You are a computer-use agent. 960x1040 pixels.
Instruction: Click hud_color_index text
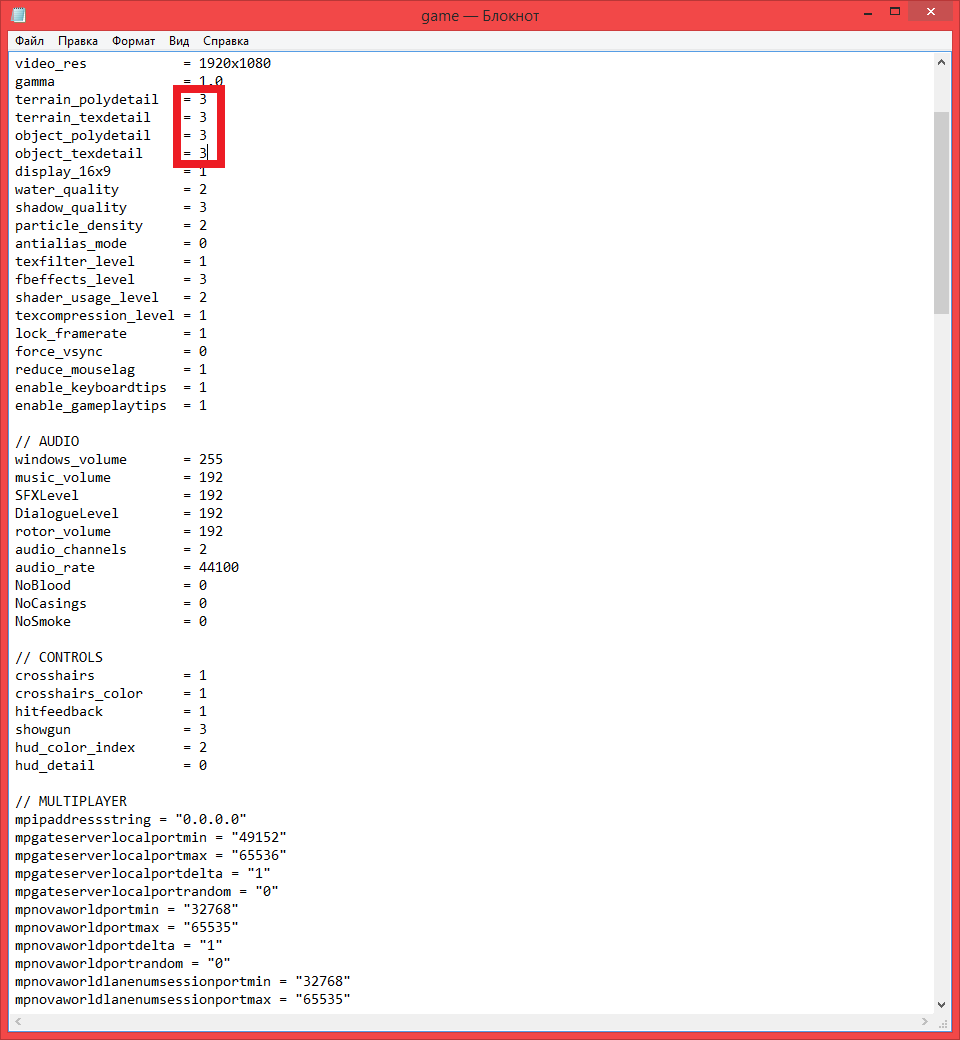click(75, 748)
